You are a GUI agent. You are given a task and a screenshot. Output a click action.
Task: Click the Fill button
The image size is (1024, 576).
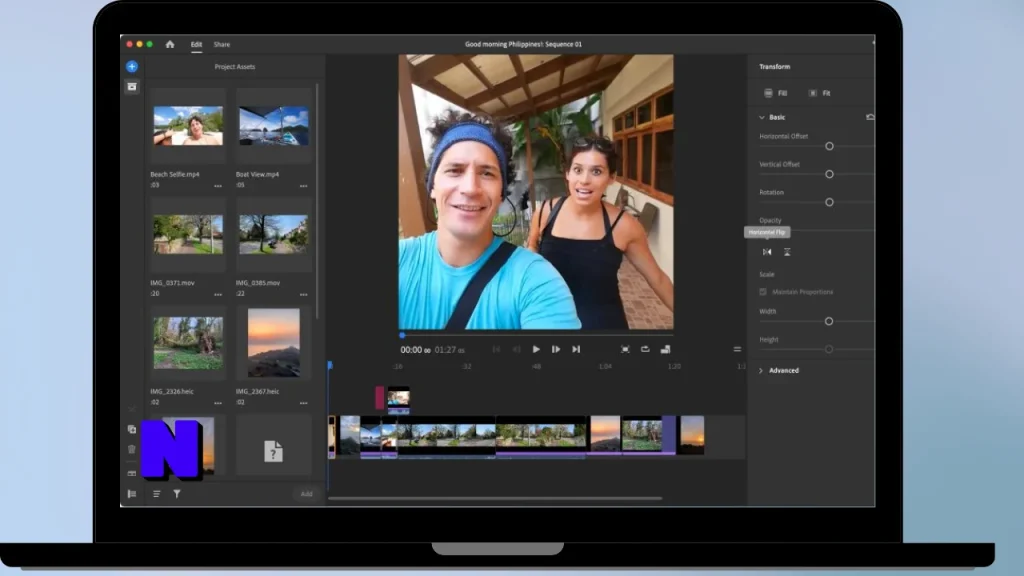pyautogui.click(x=776, y=93)
